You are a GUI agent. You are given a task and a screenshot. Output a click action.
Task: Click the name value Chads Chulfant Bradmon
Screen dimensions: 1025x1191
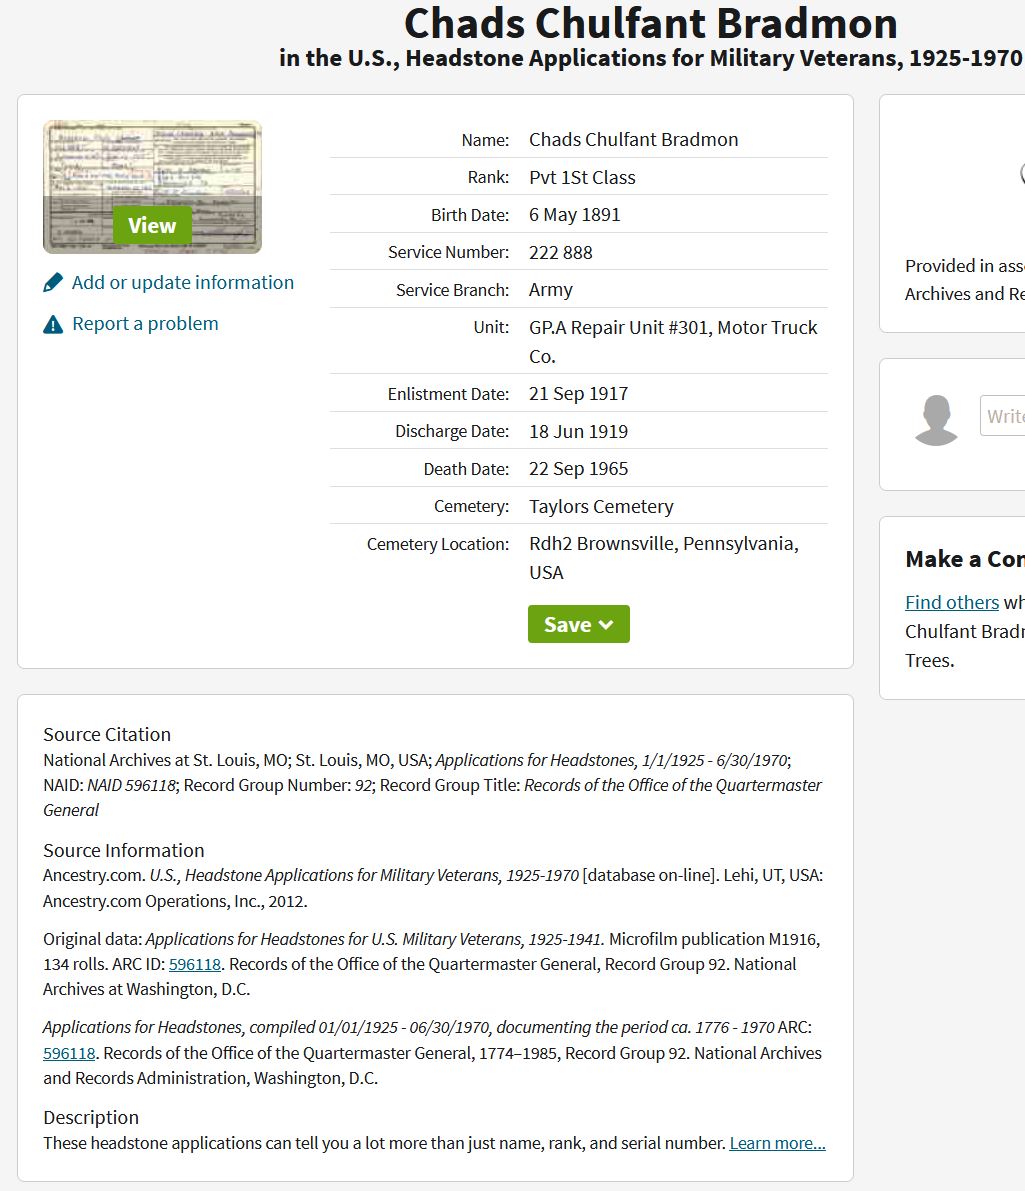633,140
